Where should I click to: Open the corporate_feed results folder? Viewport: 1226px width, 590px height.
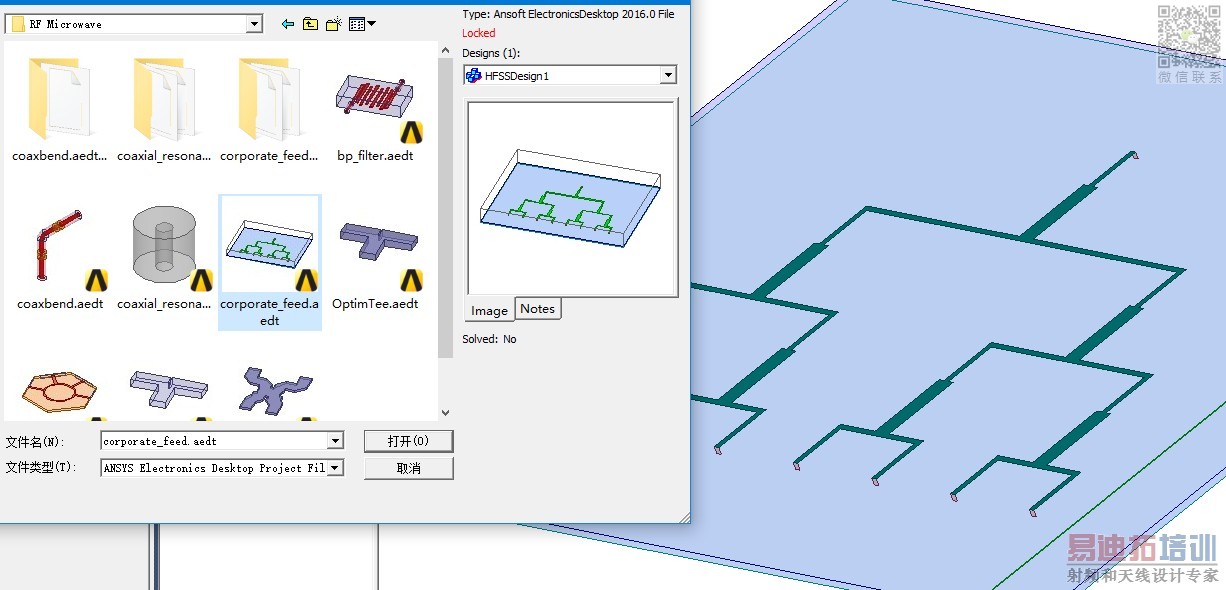coord(269,108)
